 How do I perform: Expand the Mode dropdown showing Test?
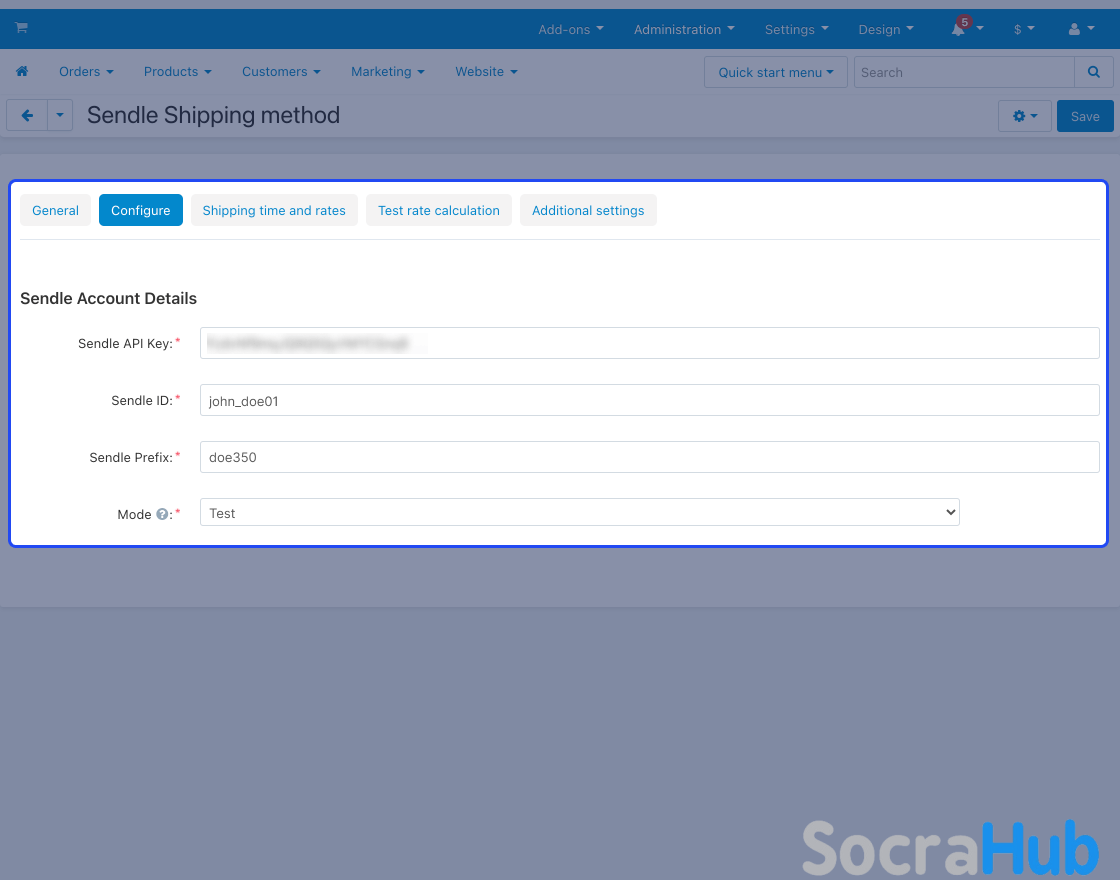coord(579,513)
